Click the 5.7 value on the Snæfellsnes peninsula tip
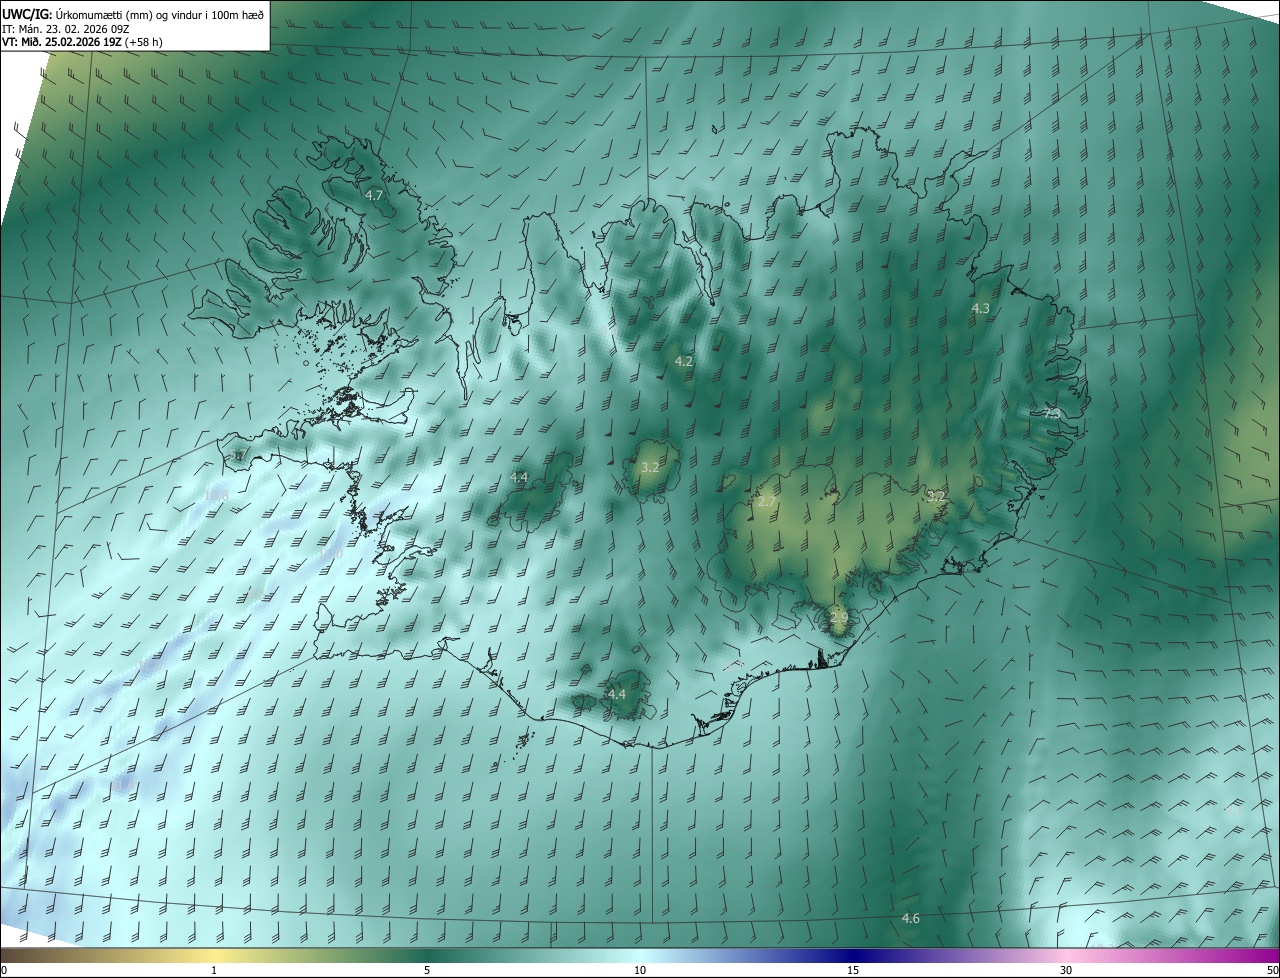This screenshot has height=978, width=1280. pos(236,456)
